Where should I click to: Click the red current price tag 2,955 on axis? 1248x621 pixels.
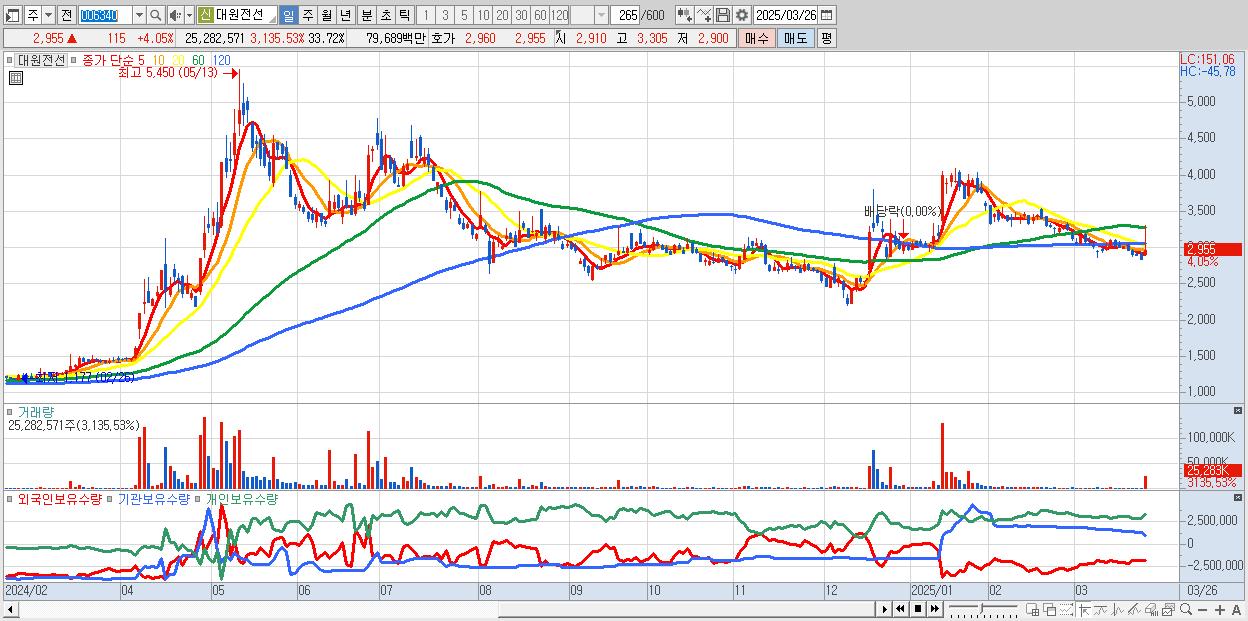point(1212,249)
